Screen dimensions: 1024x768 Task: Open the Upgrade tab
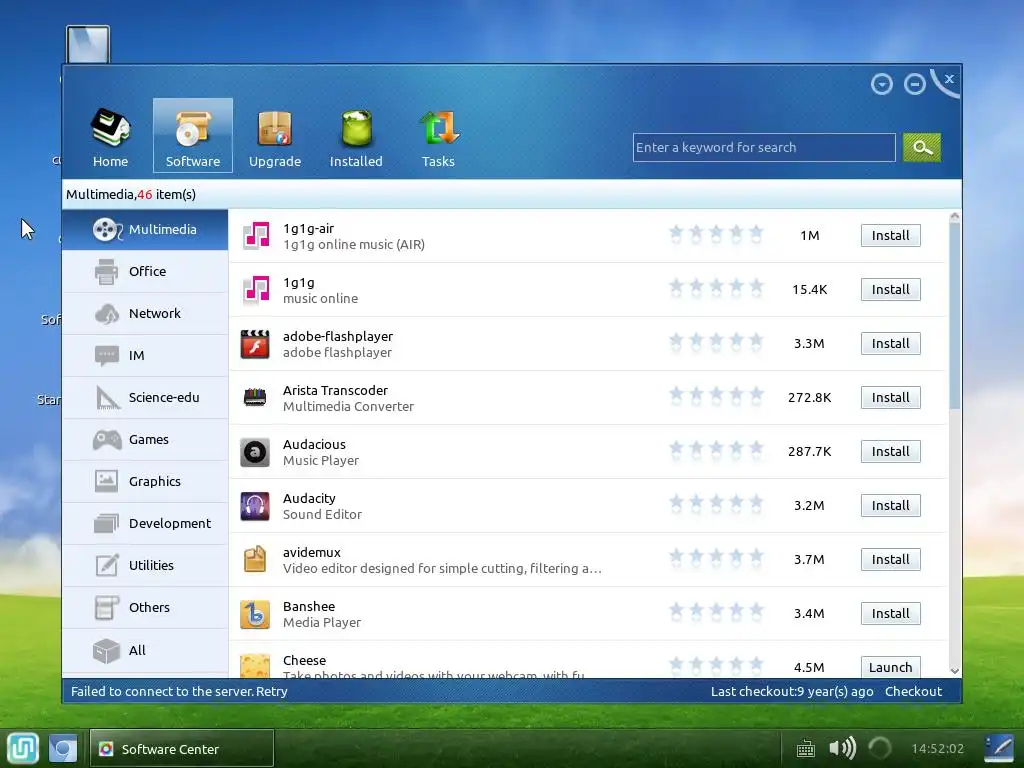coord(275,136)
